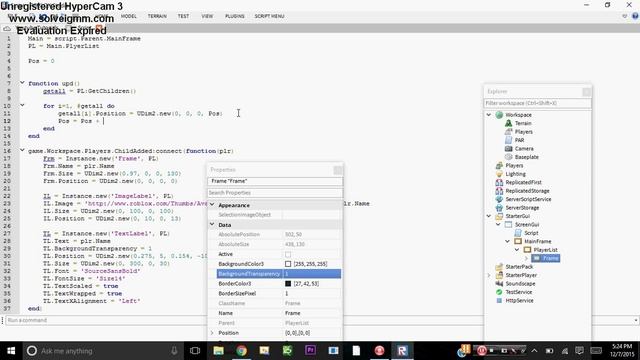Close the Properties panel

click(x=338, y=170)
